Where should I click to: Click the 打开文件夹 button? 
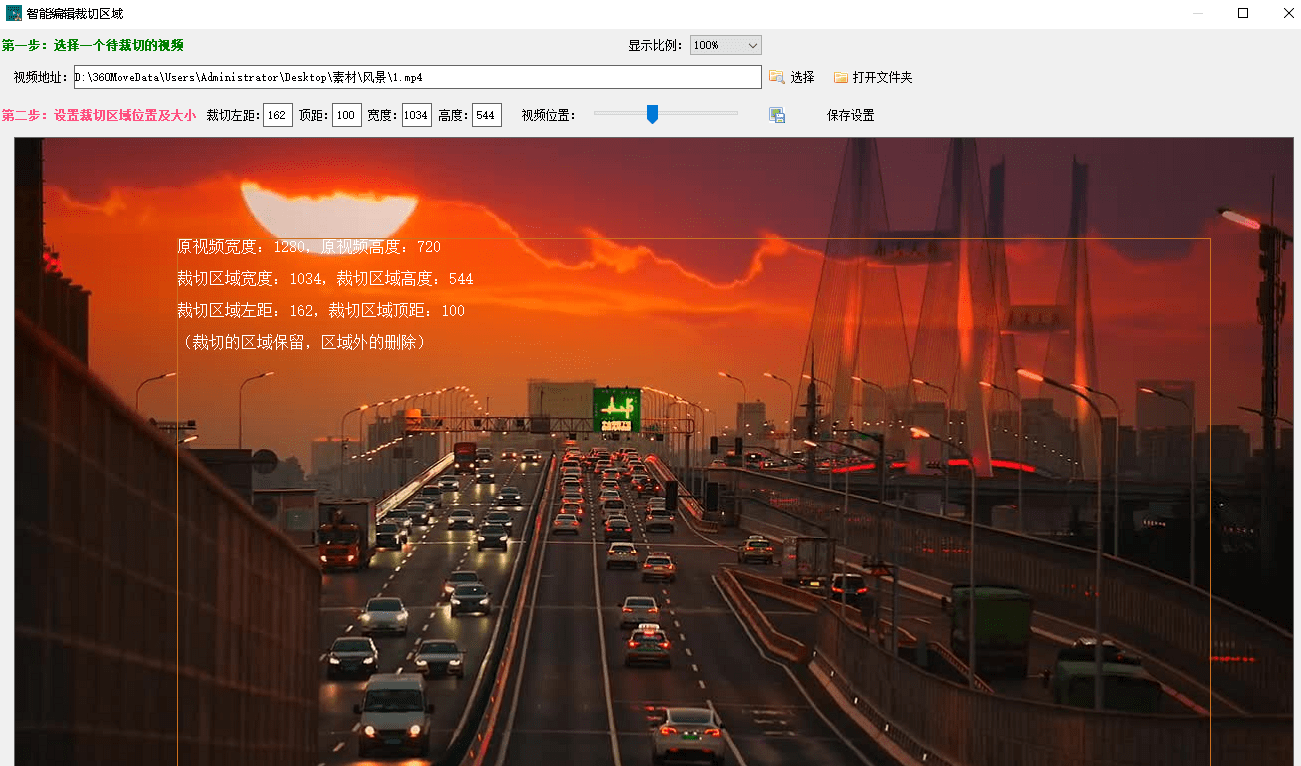click(882, 77)
